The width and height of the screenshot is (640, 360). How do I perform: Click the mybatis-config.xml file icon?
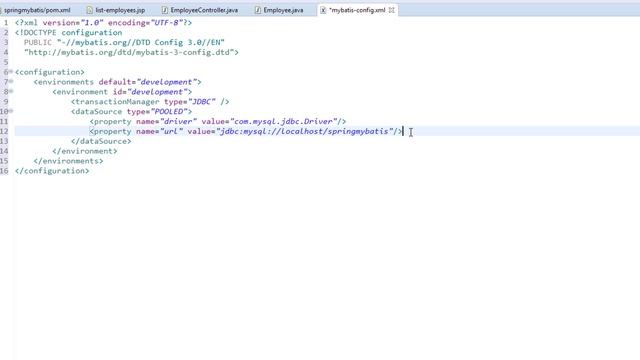click(323, 10)
